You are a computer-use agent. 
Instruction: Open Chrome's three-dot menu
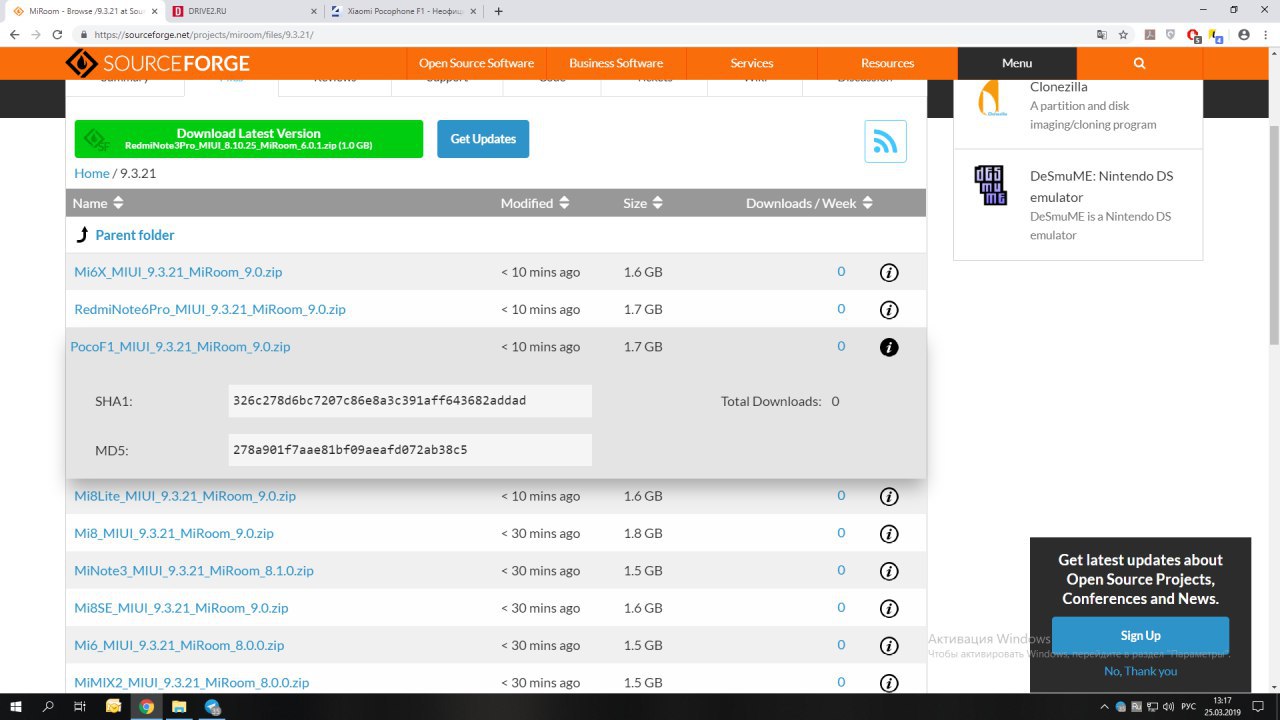tap(1265, 34)
